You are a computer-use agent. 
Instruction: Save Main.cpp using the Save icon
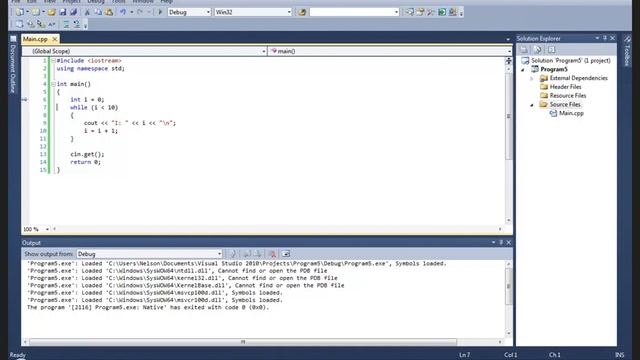(x=62, y=12)
